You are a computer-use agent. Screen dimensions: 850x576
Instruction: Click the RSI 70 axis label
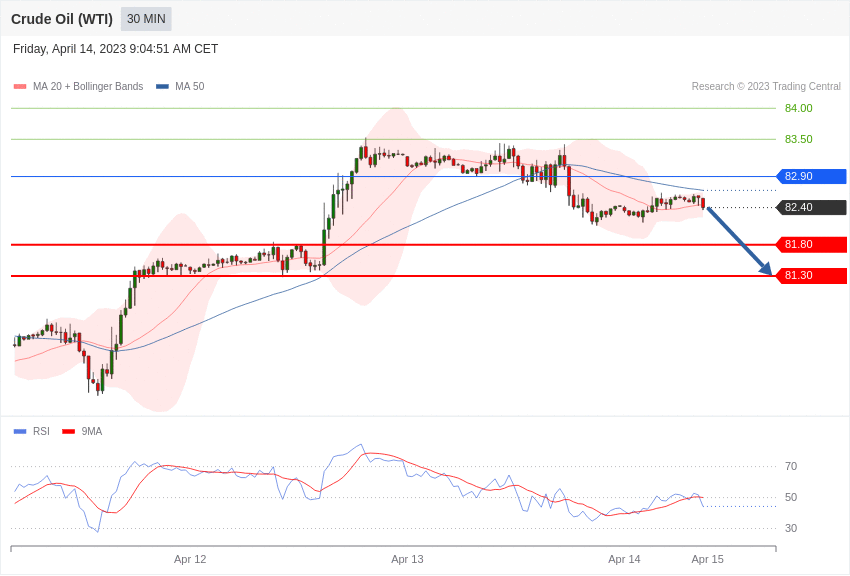tap(791, 466)
